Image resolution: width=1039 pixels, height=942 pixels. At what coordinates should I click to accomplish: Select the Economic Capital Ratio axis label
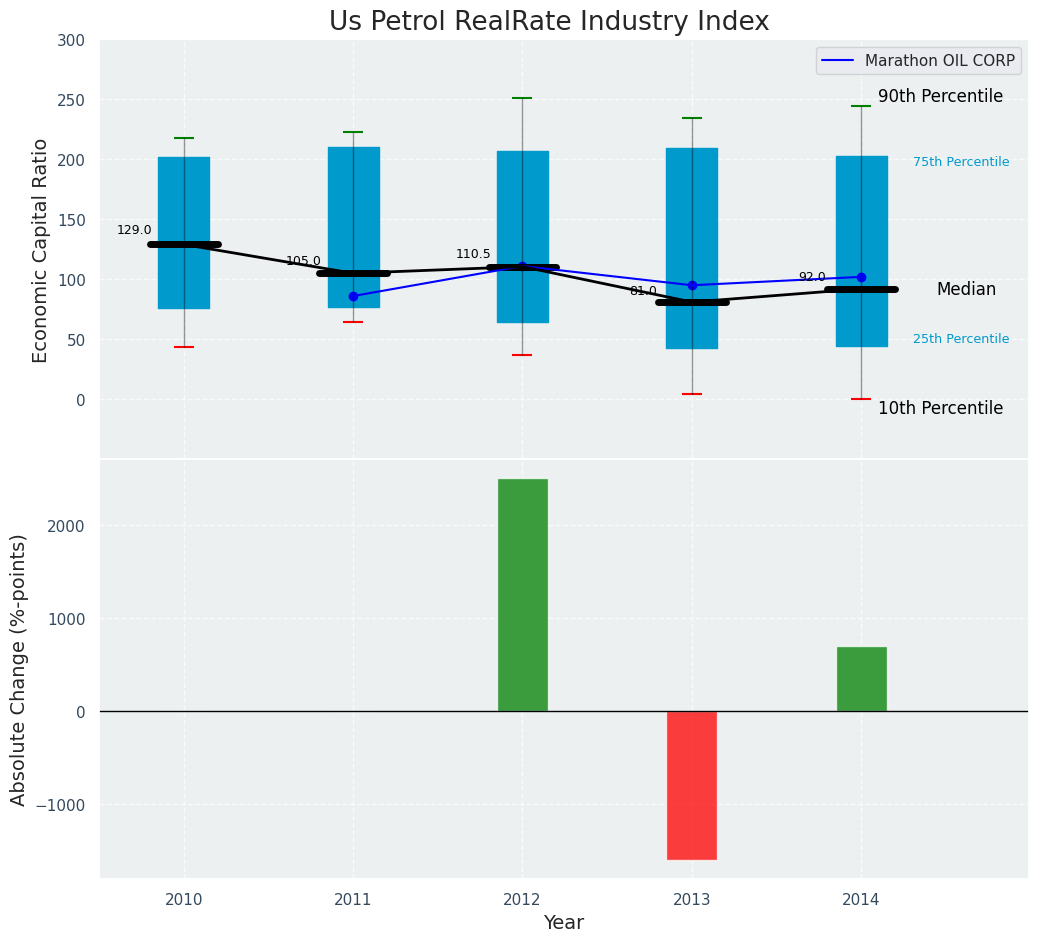41,250
